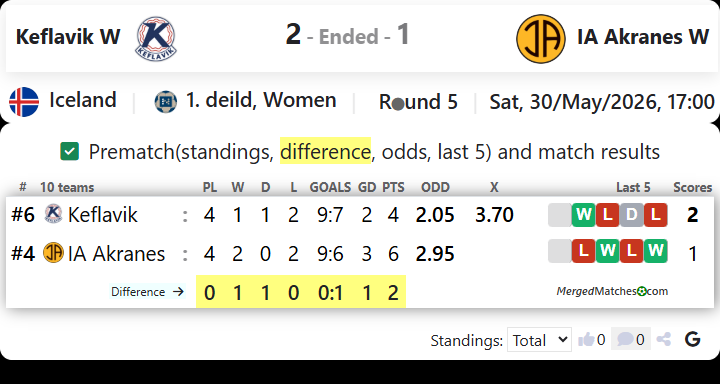Open the Standings Total dropdown
Viewport: 720px width, 384px height.
539,340
